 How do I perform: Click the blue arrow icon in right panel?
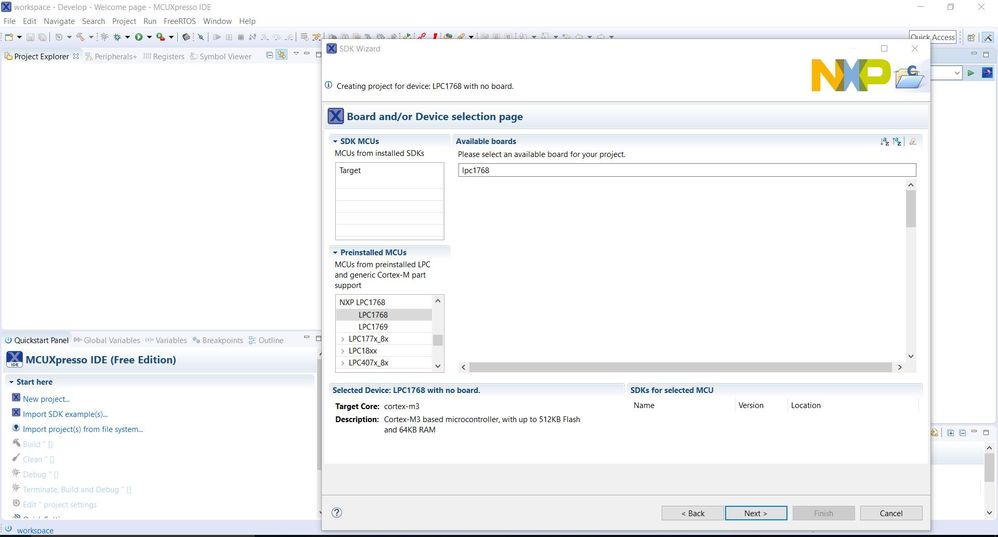987,73
